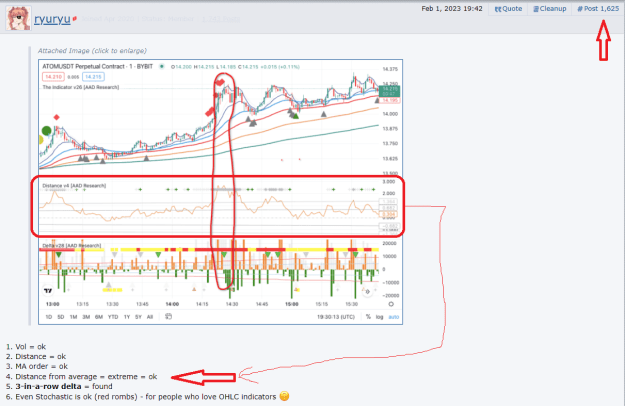Screen dimensions: 625x406
Task: Click the go-to-date calendar icon
Action: pos(169,316)
